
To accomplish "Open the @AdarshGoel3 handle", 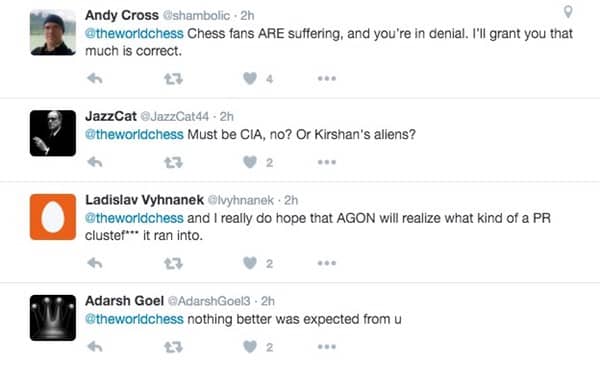I will click(x=209, y=301).
